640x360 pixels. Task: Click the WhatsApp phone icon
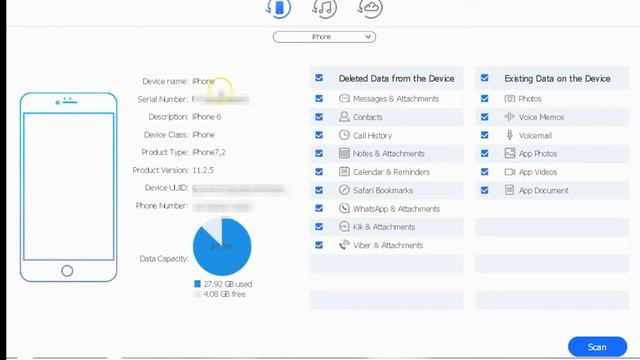coord(344,208)
